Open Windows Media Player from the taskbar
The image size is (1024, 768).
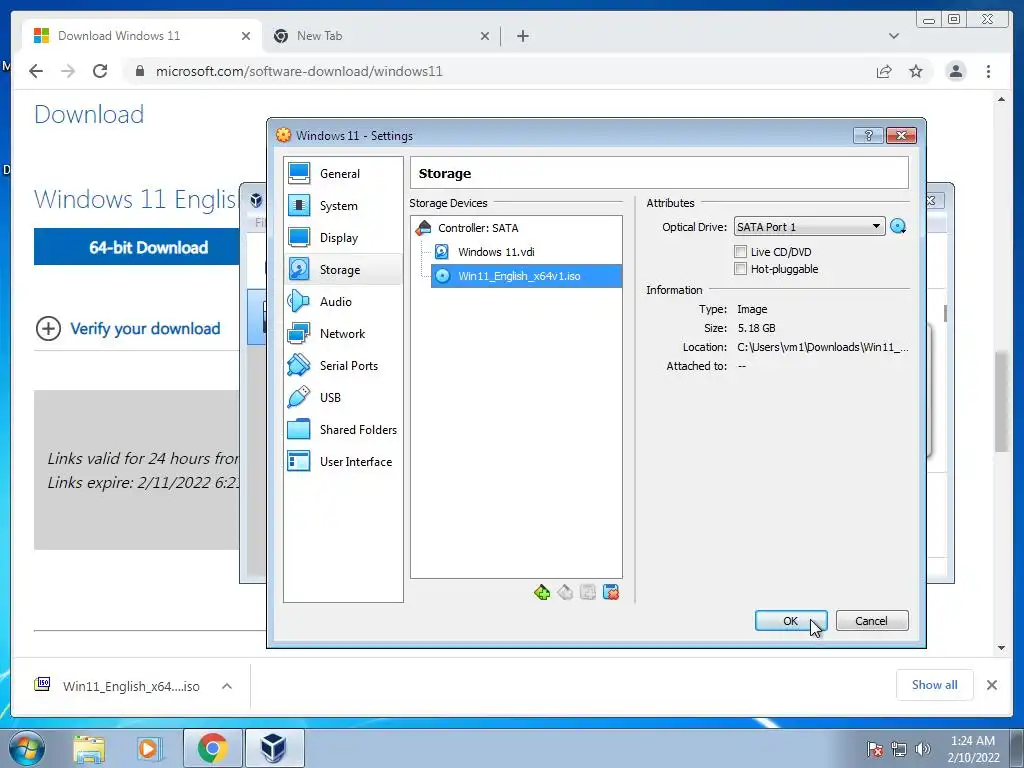tap(148, 748)
